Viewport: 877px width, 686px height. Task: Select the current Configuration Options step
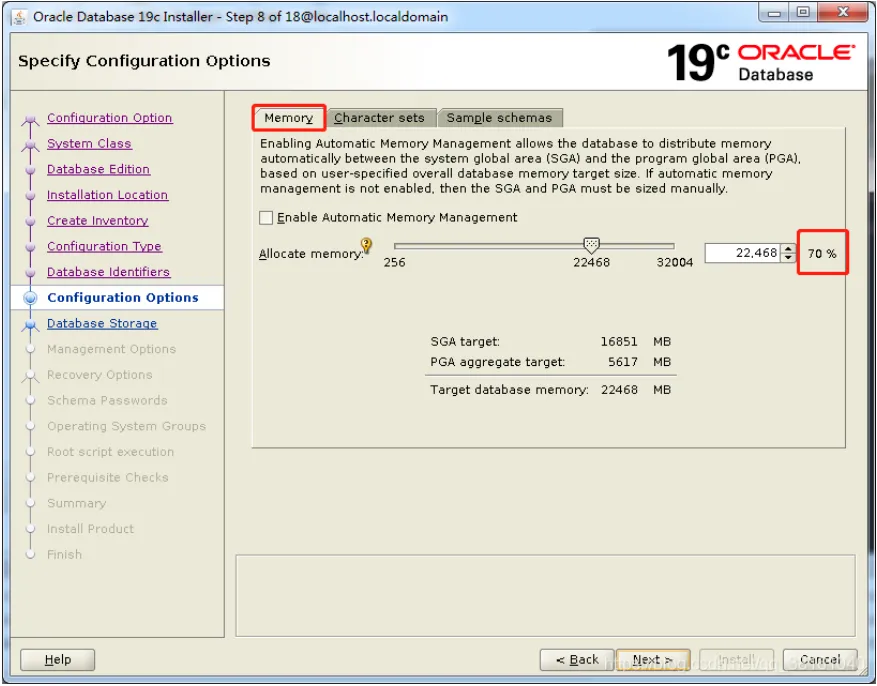(122, 298)
